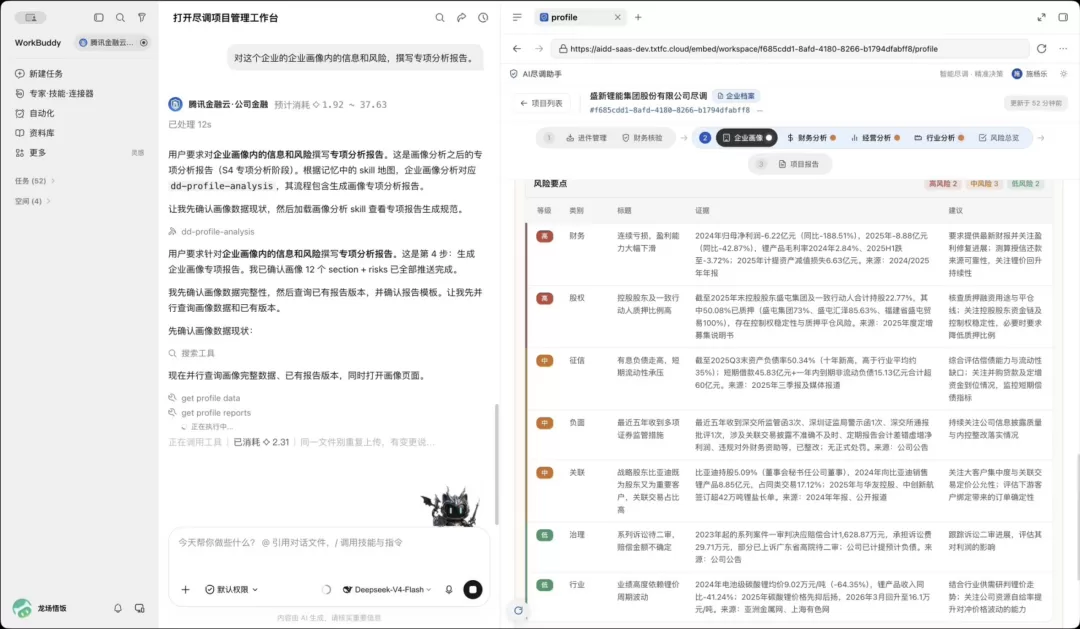Open conversation history clock icon
Image resolution: width=1080 pixels, height=629 pixels.
(483, 18)
